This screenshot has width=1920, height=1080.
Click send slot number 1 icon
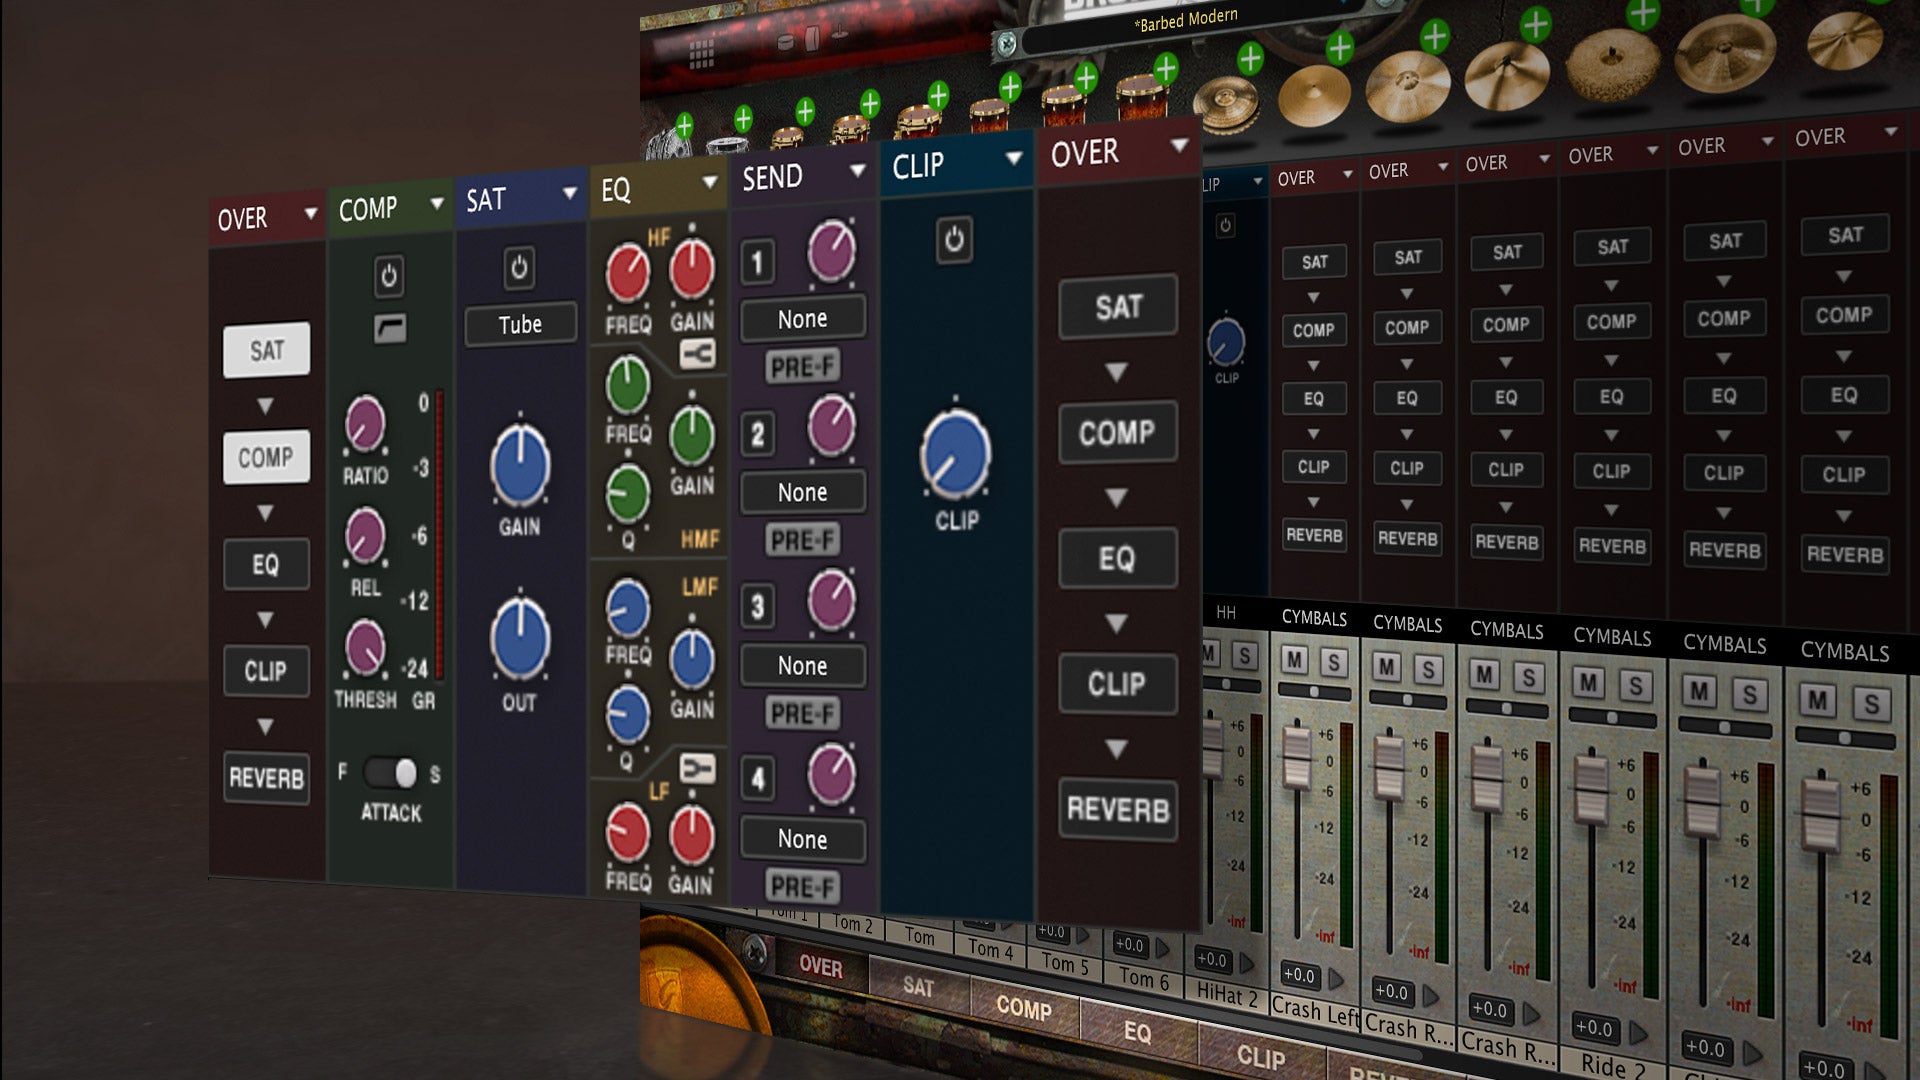[757, 263]
